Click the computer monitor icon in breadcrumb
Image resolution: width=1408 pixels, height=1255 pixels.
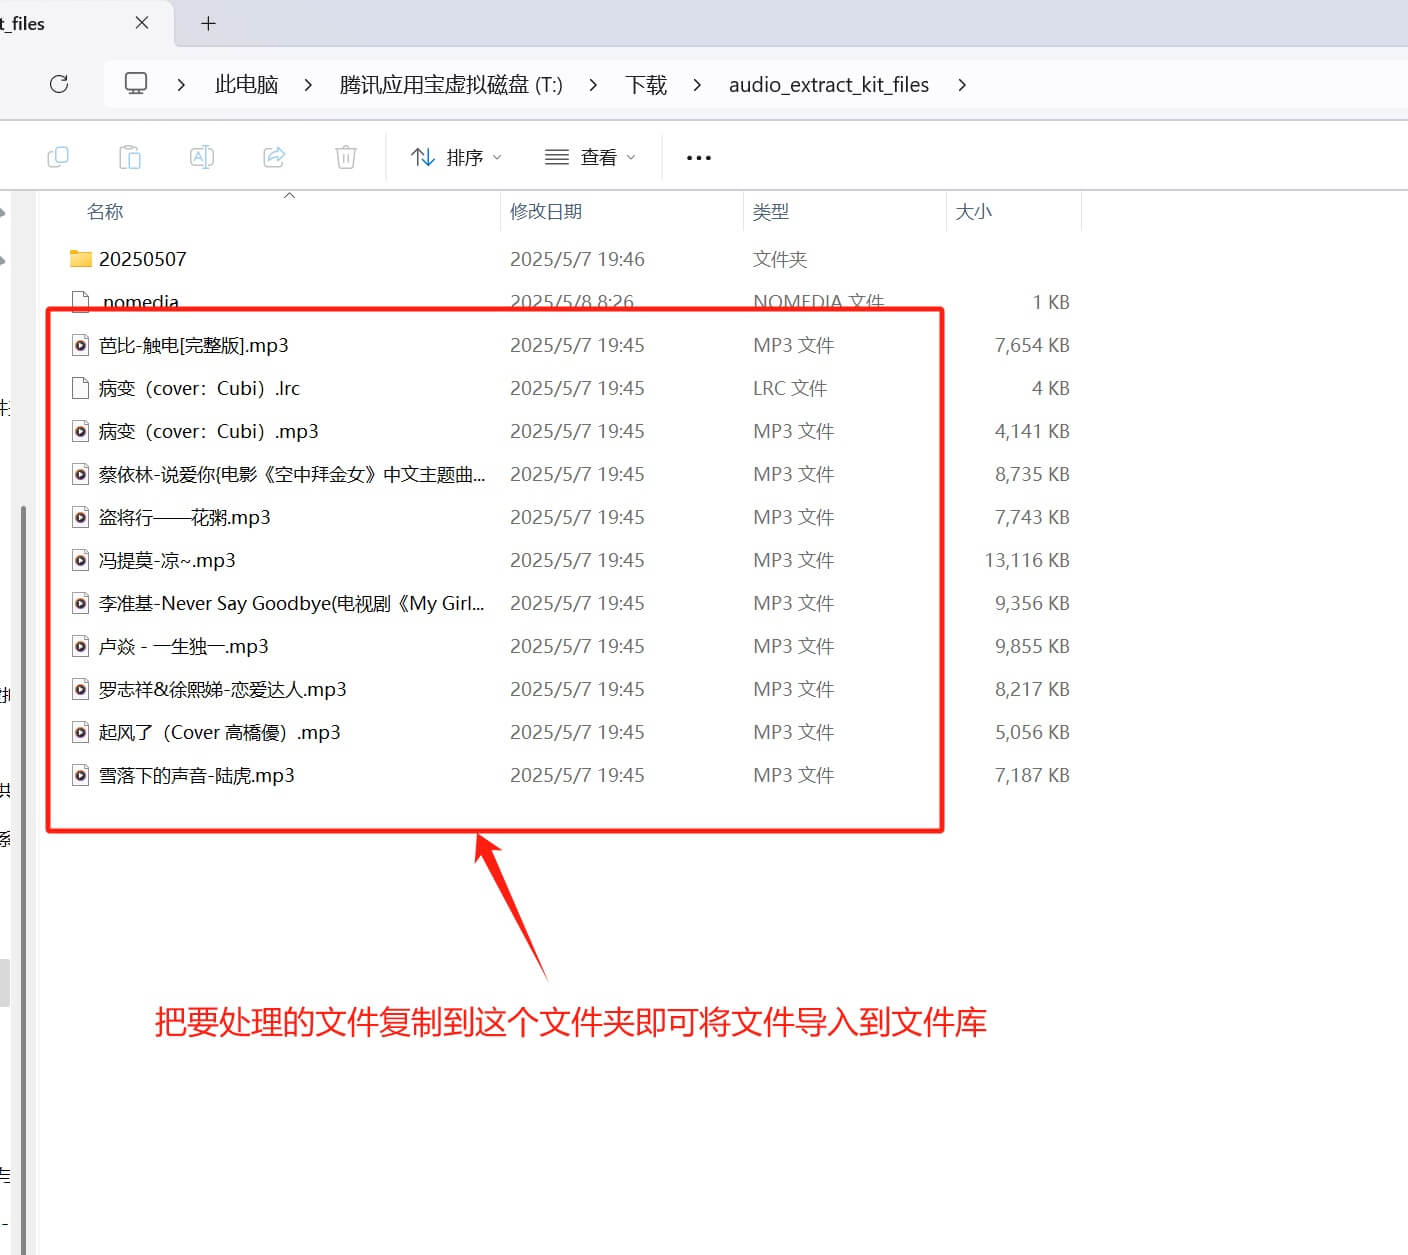click(136, 84)
